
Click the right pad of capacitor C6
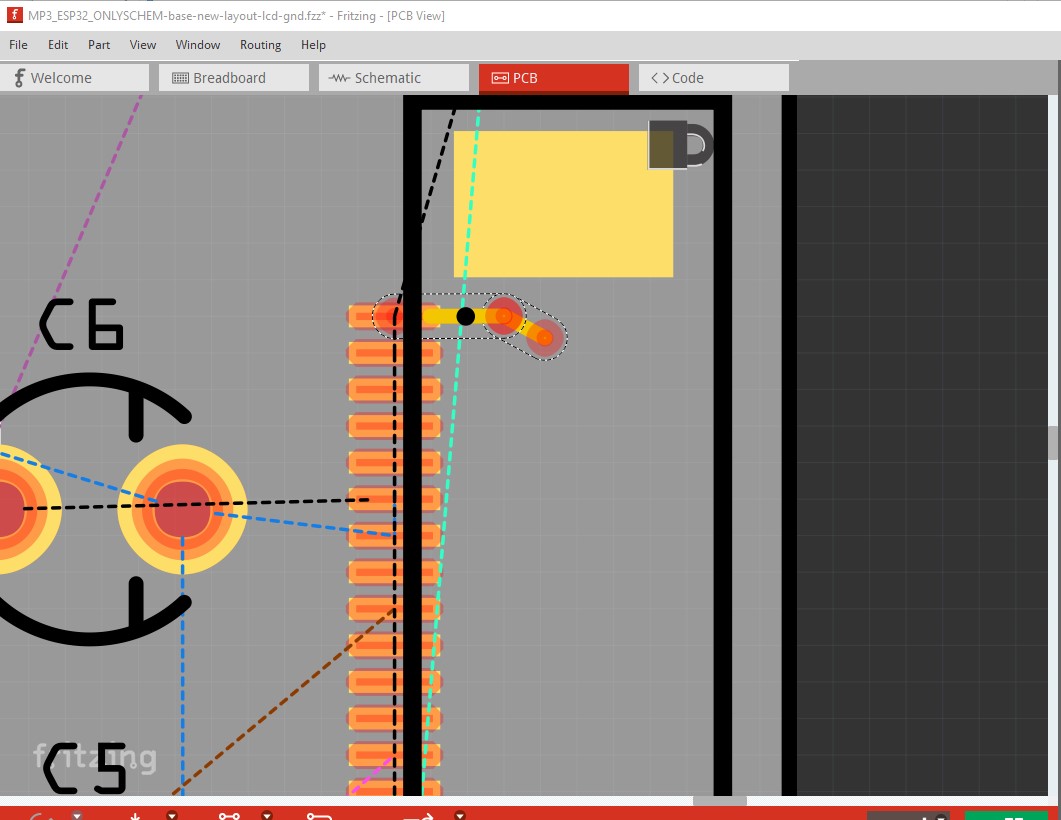click(x=182, y=509)
